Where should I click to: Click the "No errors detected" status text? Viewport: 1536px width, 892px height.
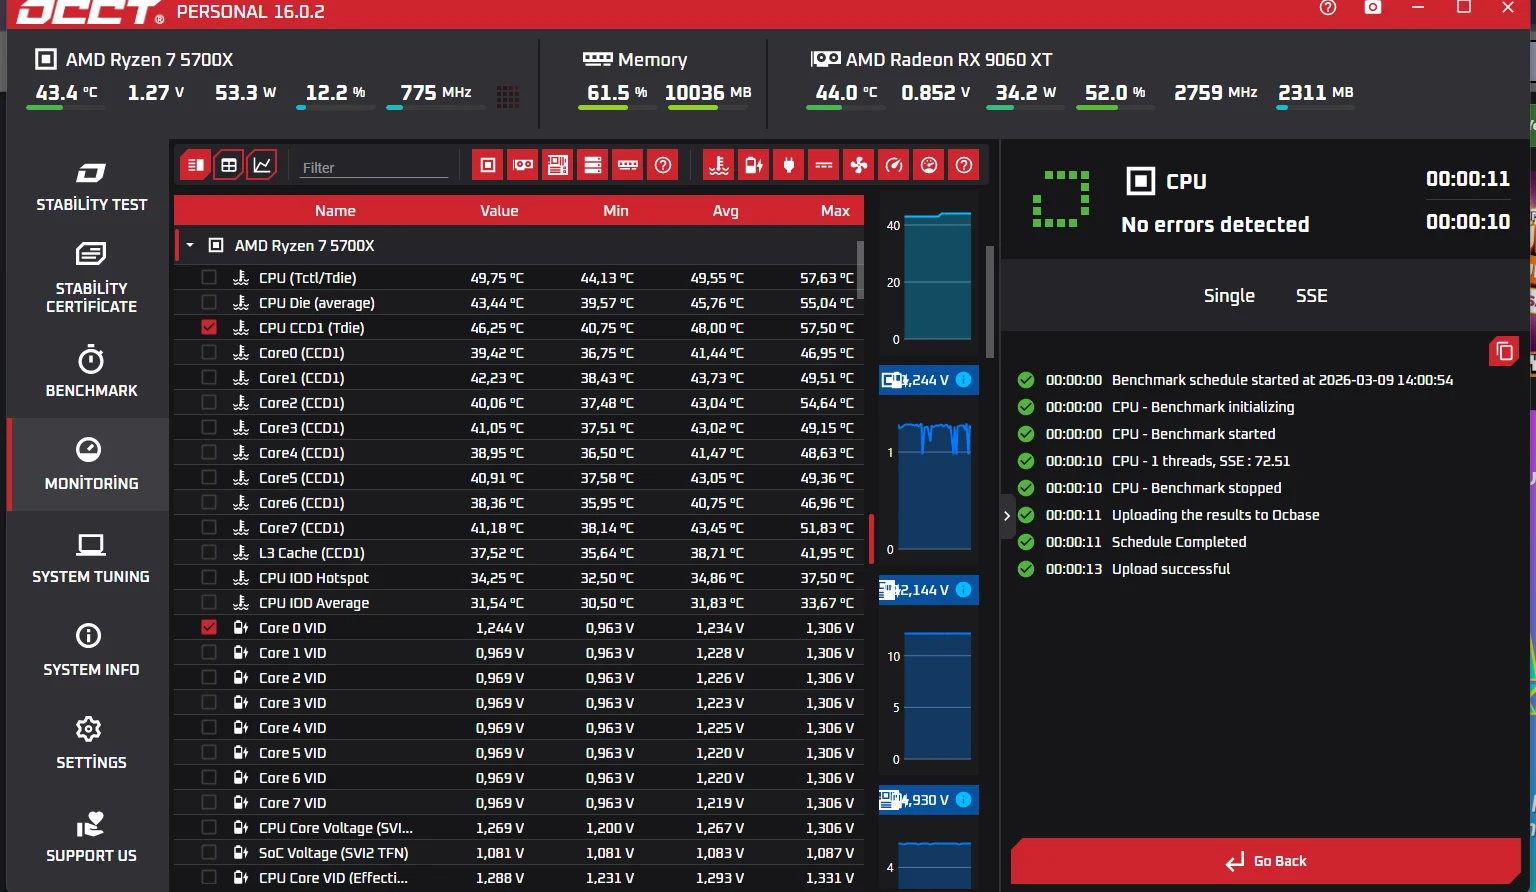point(1215,224)
